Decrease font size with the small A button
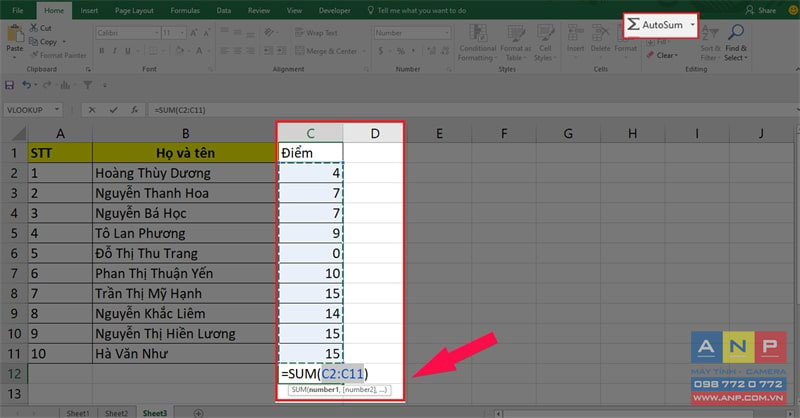Viewport: 800px width, 418px height. pyautogui.click(x=206, y=33)
